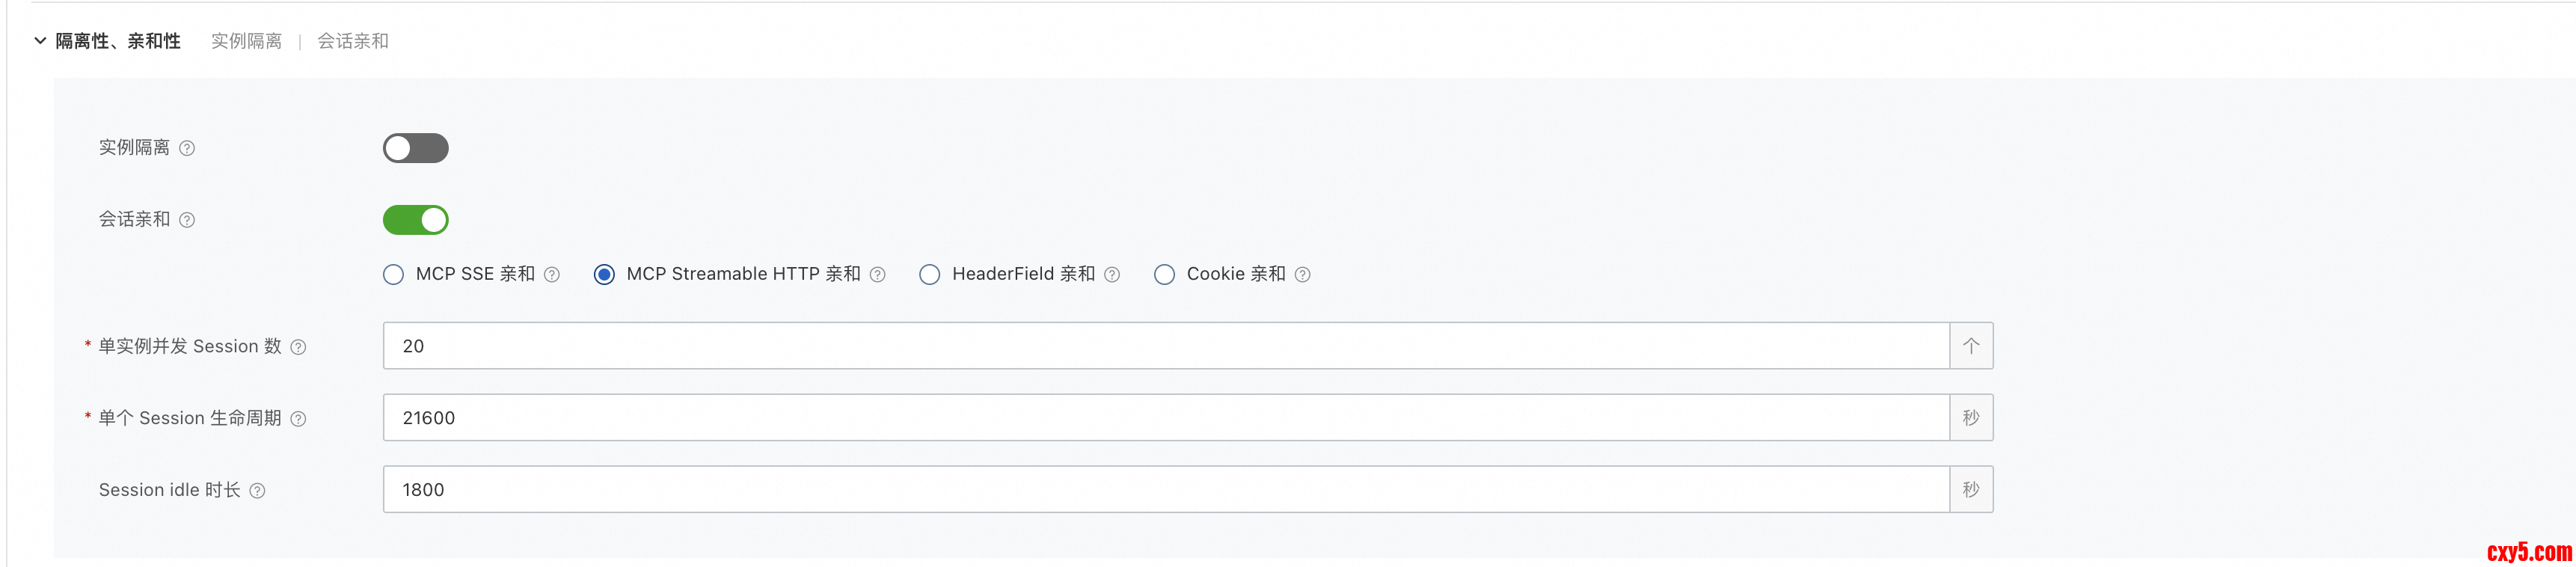The height and width of the screenshot is (567, 2576).
Task: Click the Session idle 时长 input field
Action: tap(1165, 490)
